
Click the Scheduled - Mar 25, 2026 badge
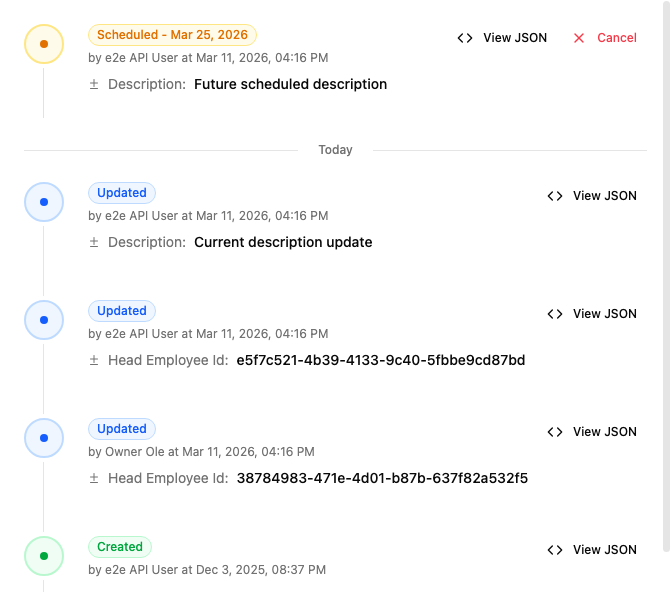[x=172, y=35]
